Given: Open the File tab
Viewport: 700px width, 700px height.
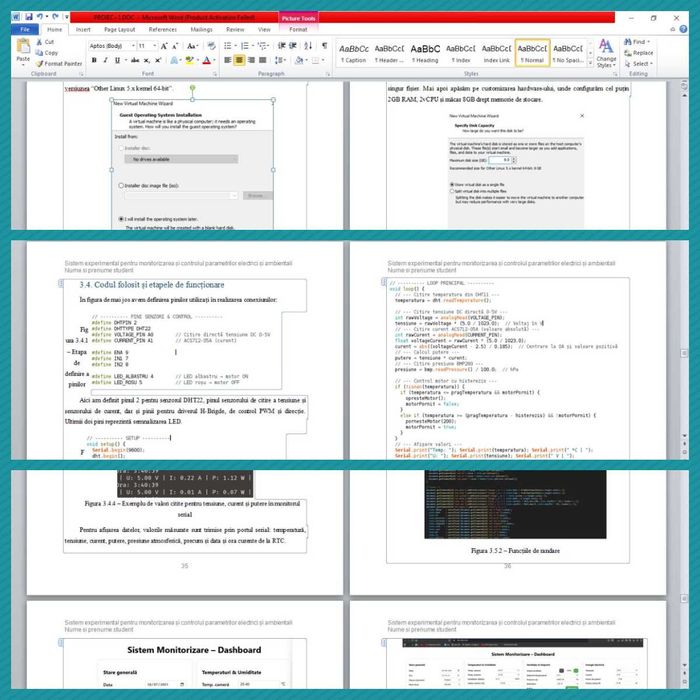Looking at the screenshot, I should pyautogui.click(x=25, y=29).
